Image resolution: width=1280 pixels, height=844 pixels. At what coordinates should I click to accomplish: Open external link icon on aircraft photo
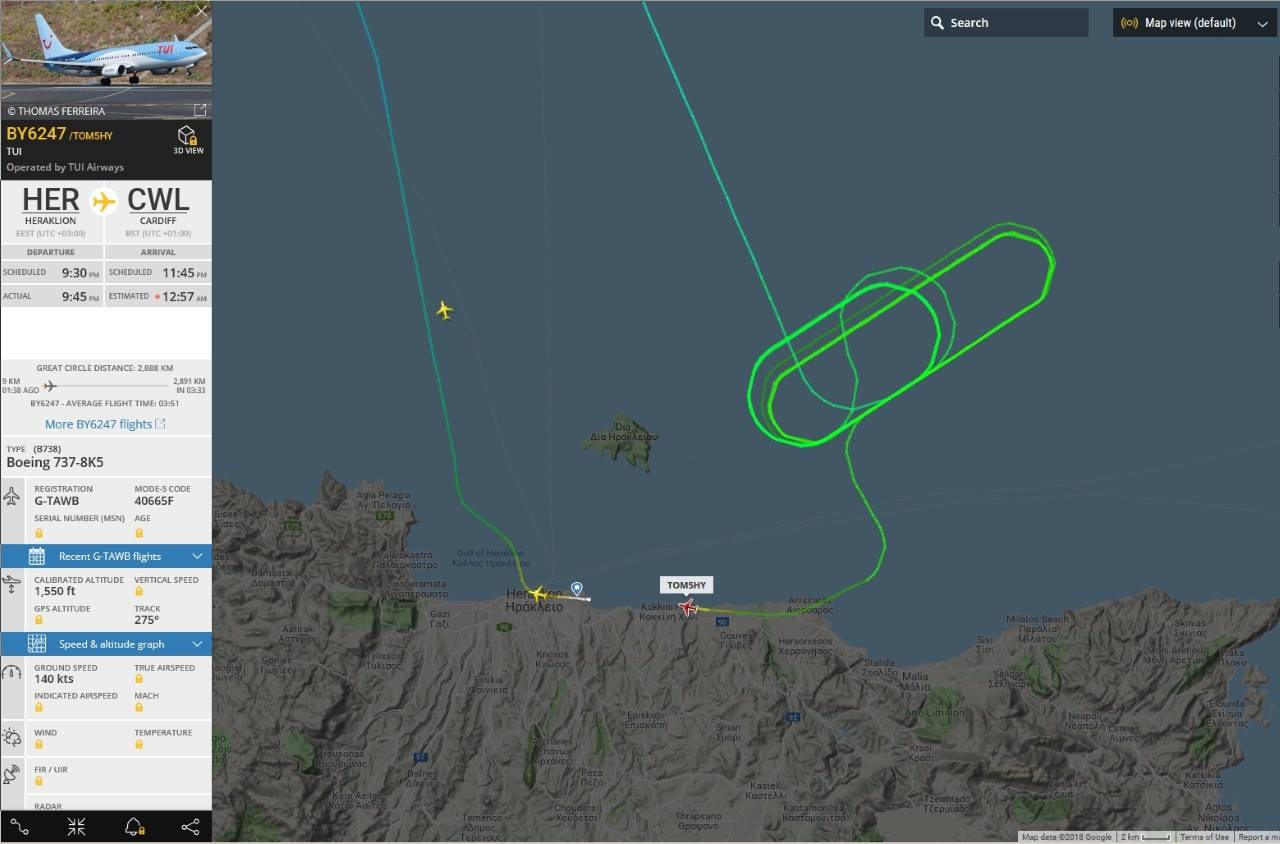[x=200, y=110]
